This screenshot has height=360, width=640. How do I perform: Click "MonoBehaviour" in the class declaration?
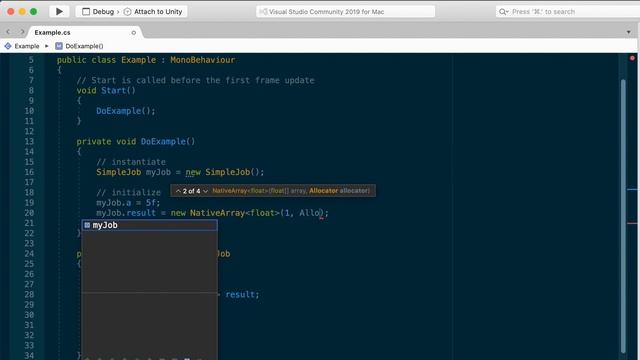[202, 60]
